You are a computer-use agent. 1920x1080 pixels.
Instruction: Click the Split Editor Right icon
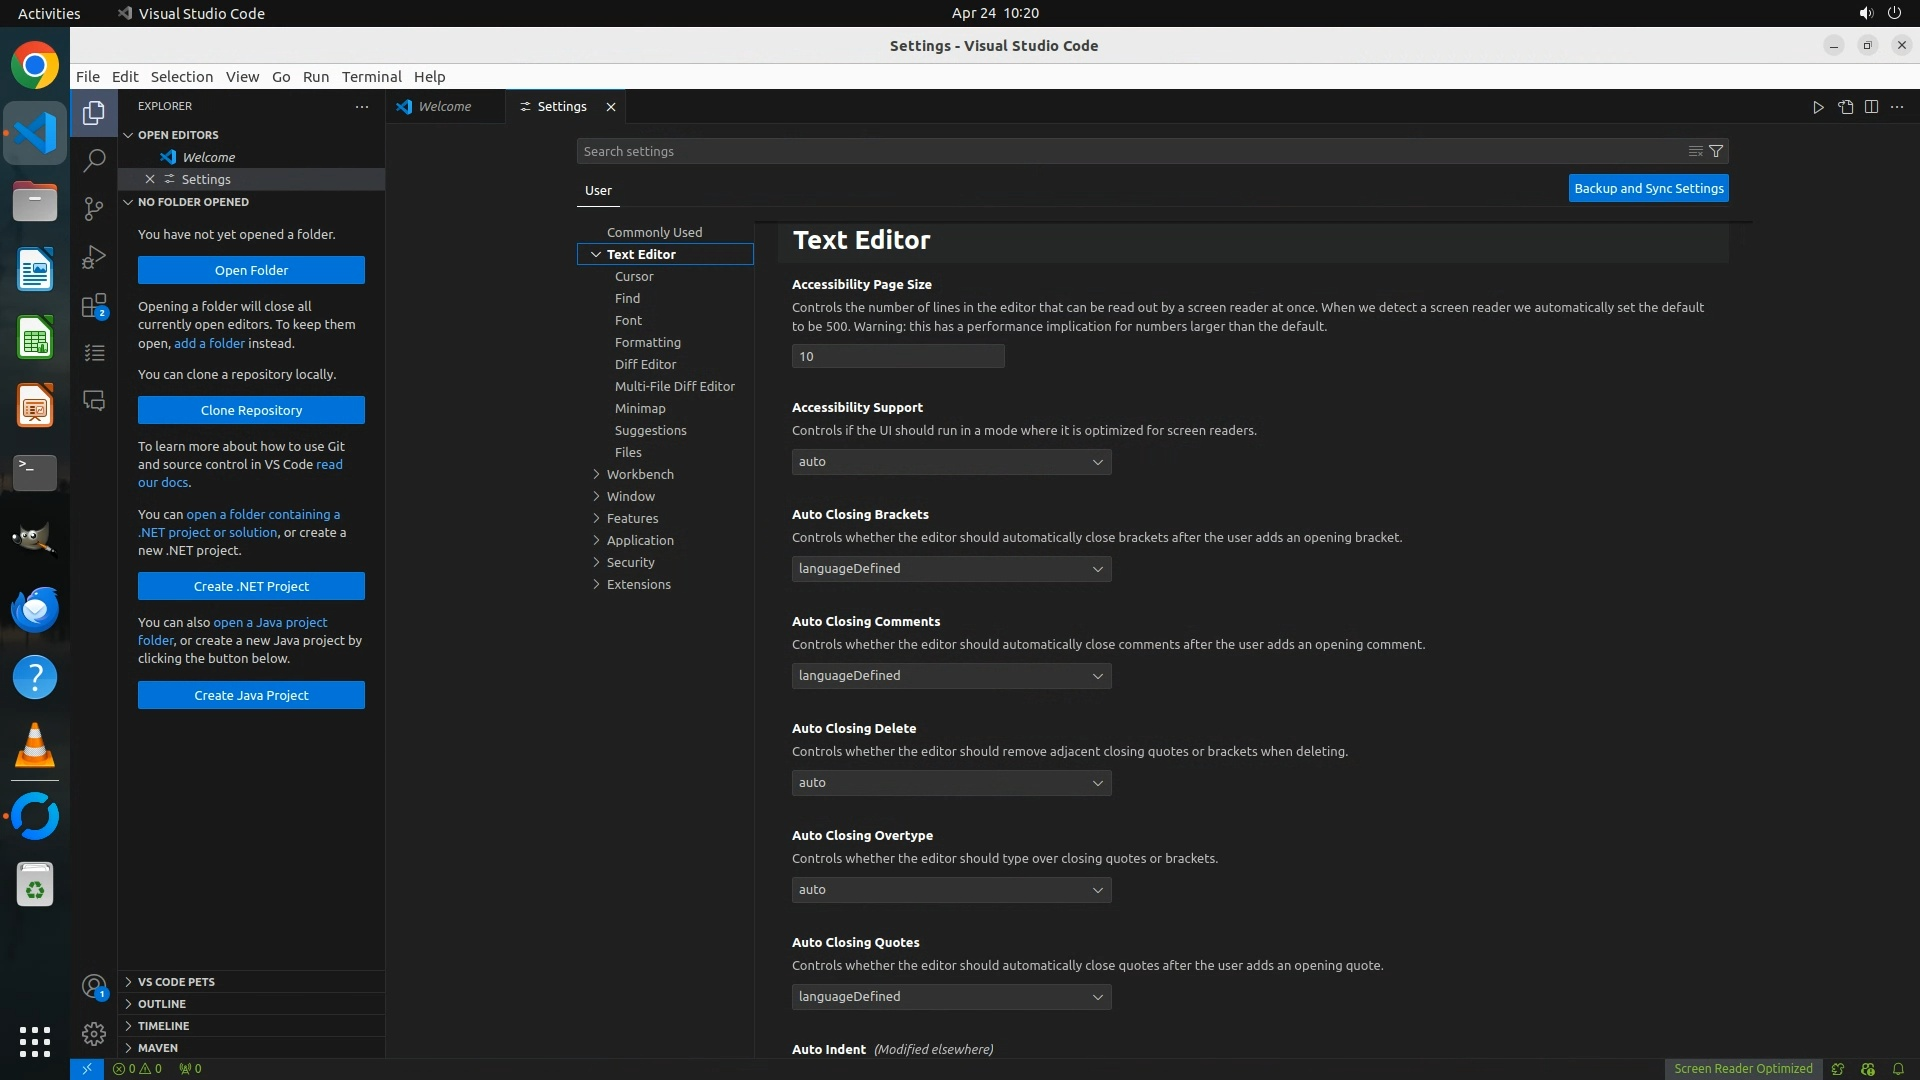coord(1871,107)
